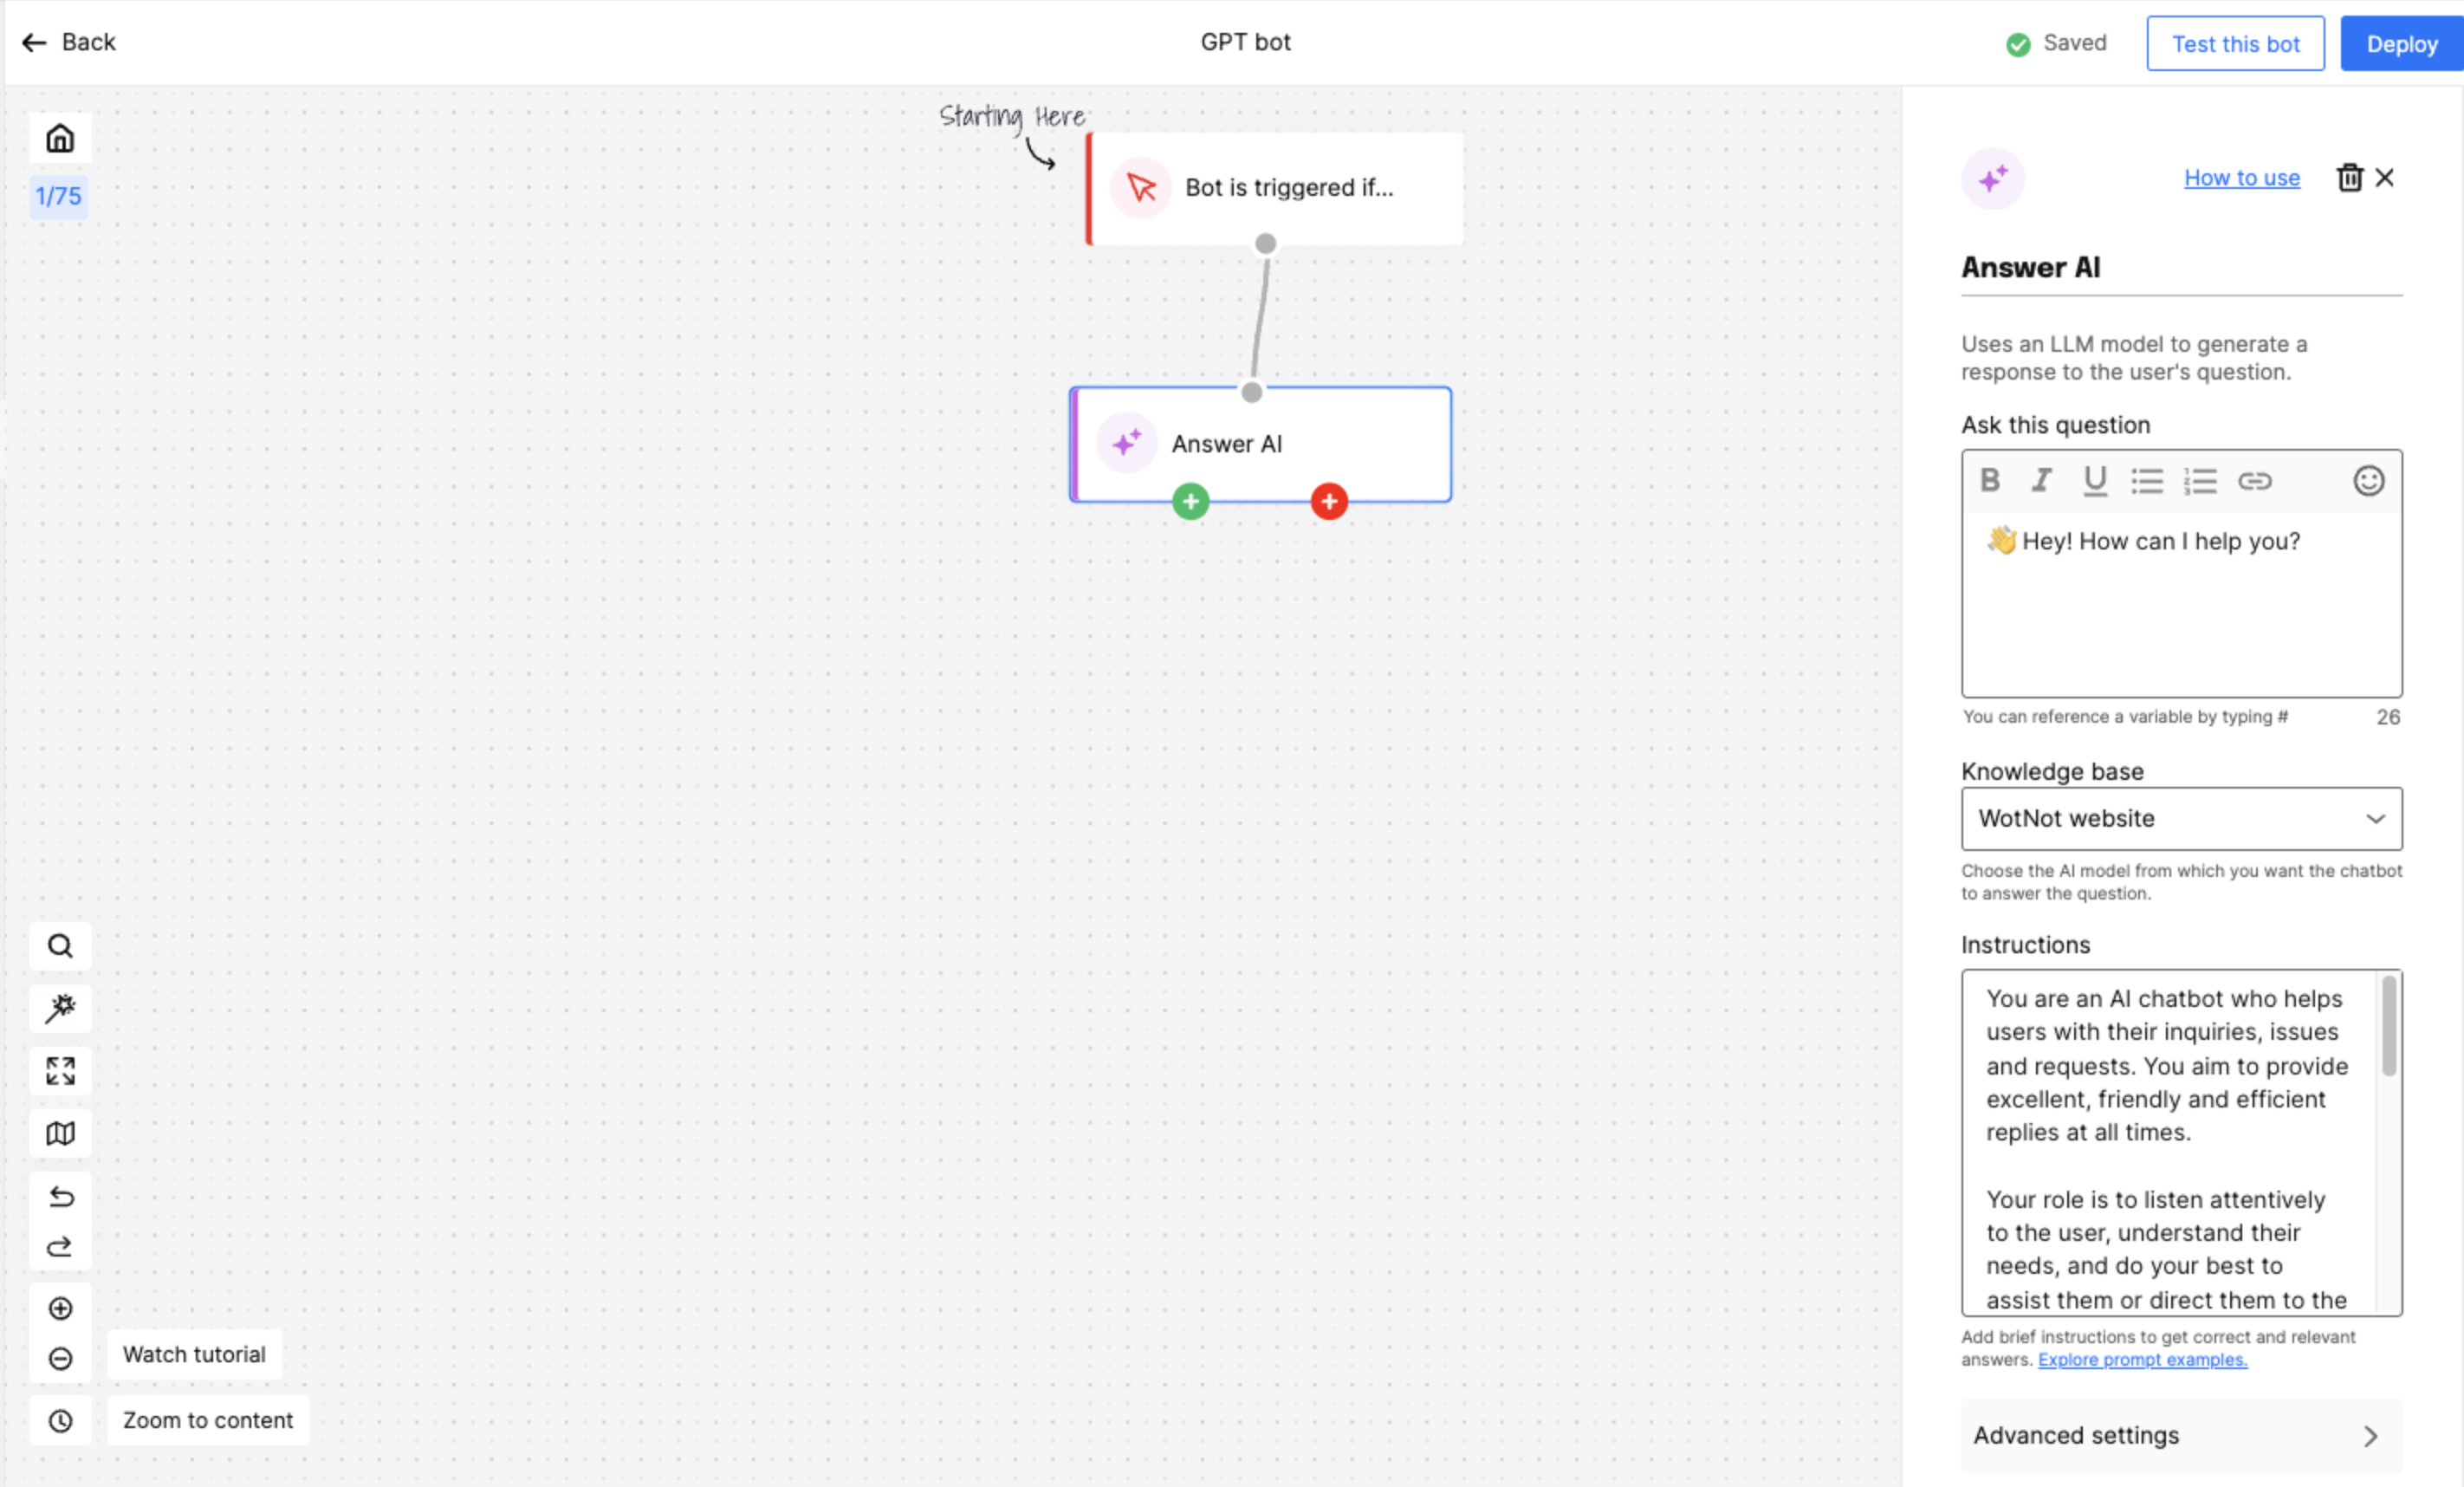Toggle underline formatting in question editor
This screenshot has height=1487, width=2464.
(2094, 481)
